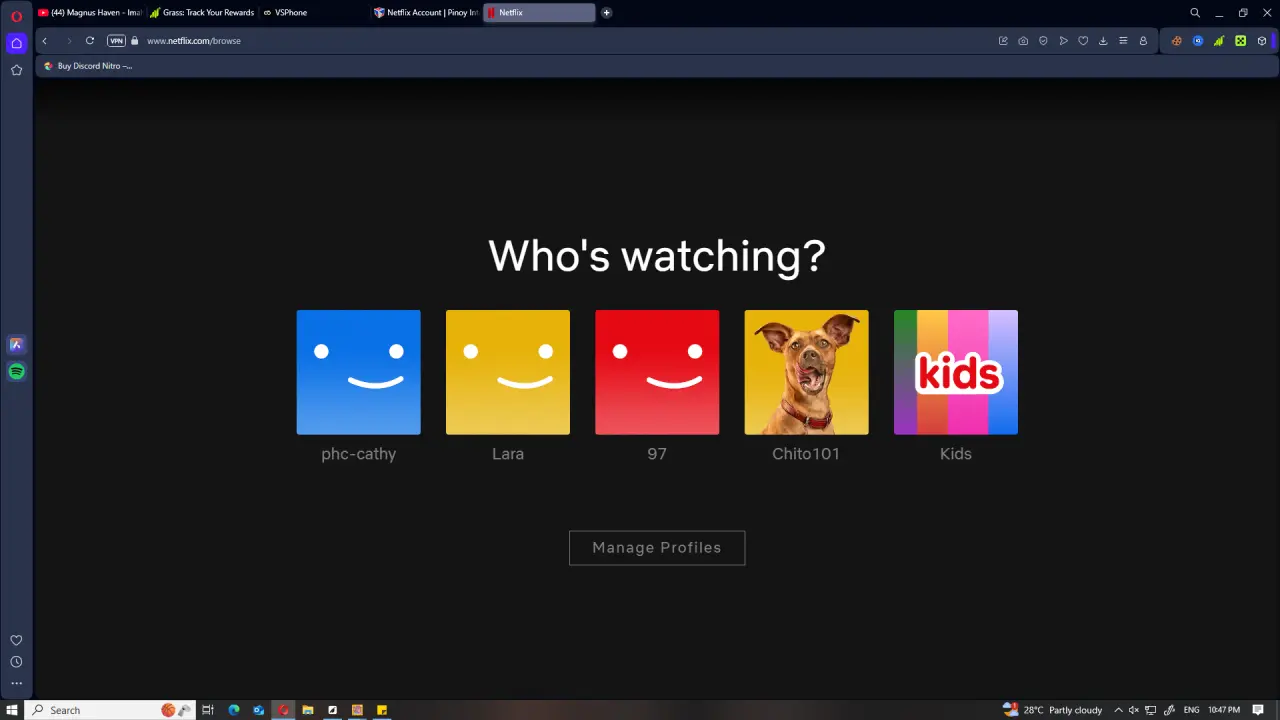Open the sidebar three-dots setup menu

(x=16, y=684)
